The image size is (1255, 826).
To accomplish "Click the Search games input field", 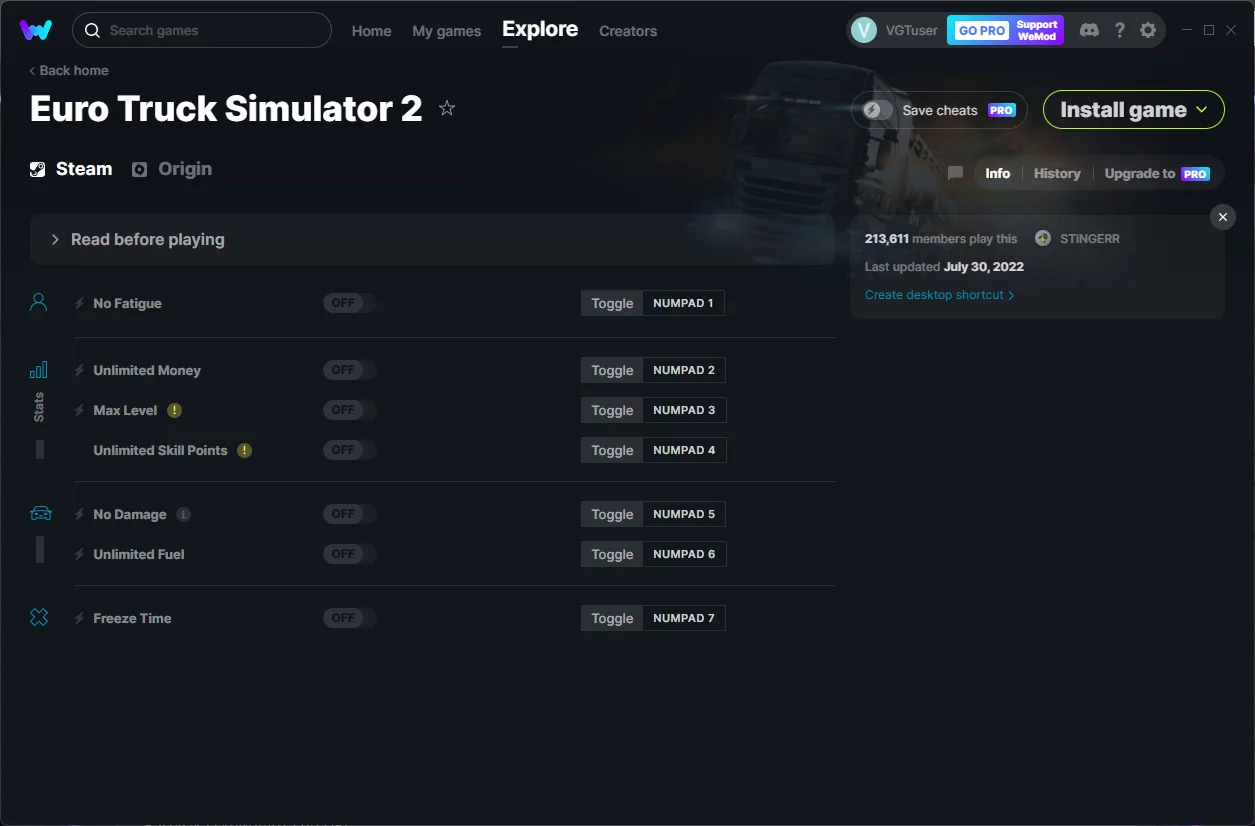I will pyautogui.click(x=202, y=30).
